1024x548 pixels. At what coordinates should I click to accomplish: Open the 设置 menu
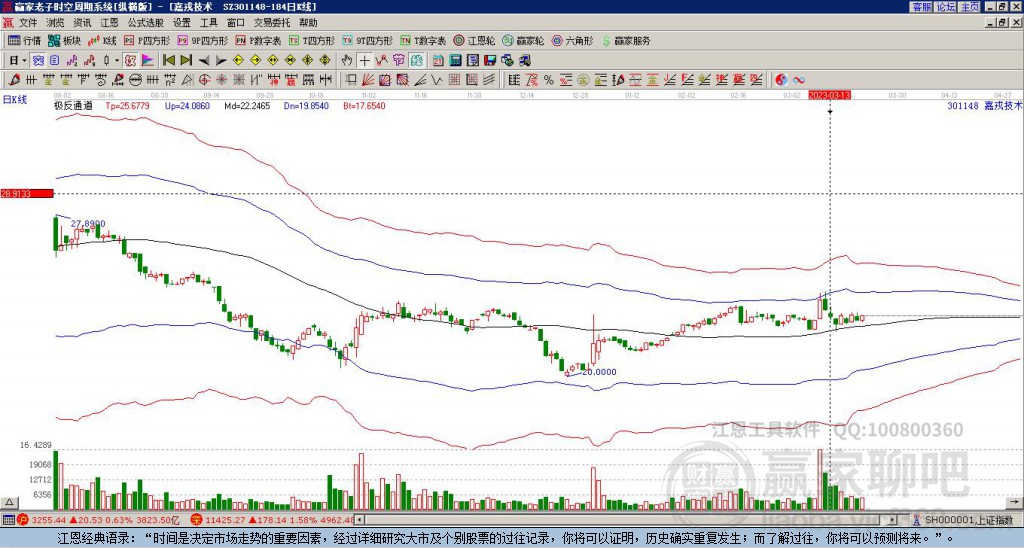coord(182,23)
